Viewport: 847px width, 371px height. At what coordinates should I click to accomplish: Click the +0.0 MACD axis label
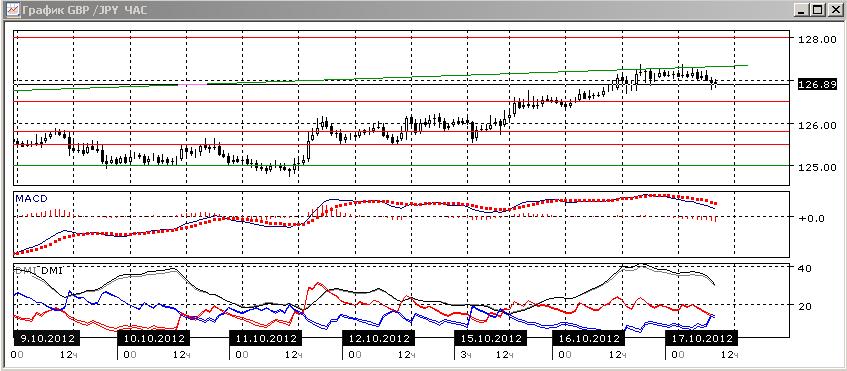(x=812, y=218)
